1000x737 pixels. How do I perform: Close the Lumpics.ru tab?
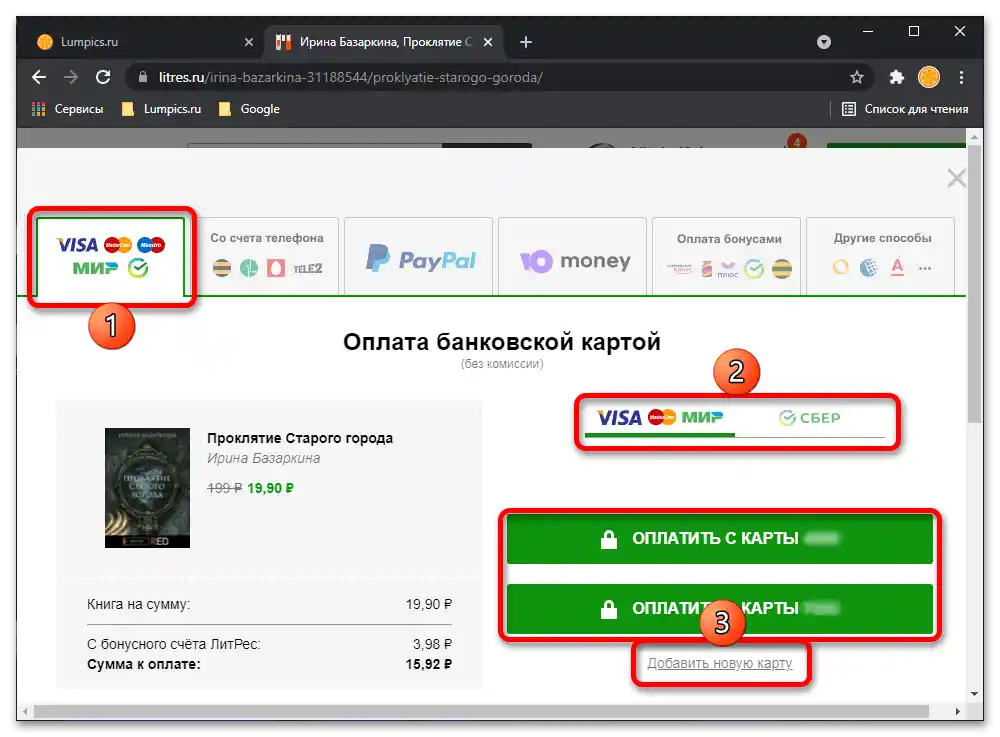[249, 42]
